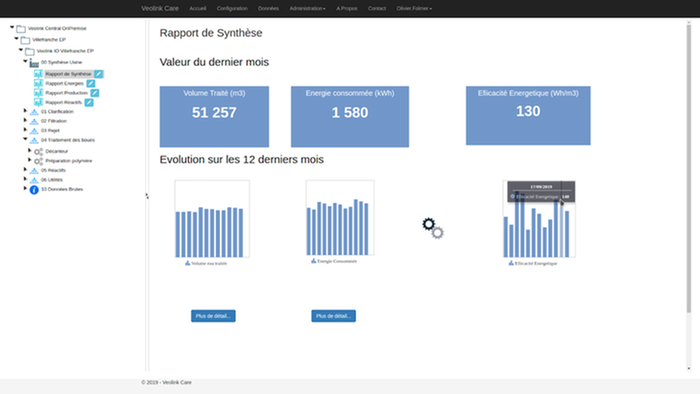Screen dimensions: 700x394
Task: Expand the 03 Rejet node
Action: tap(25, 129)
